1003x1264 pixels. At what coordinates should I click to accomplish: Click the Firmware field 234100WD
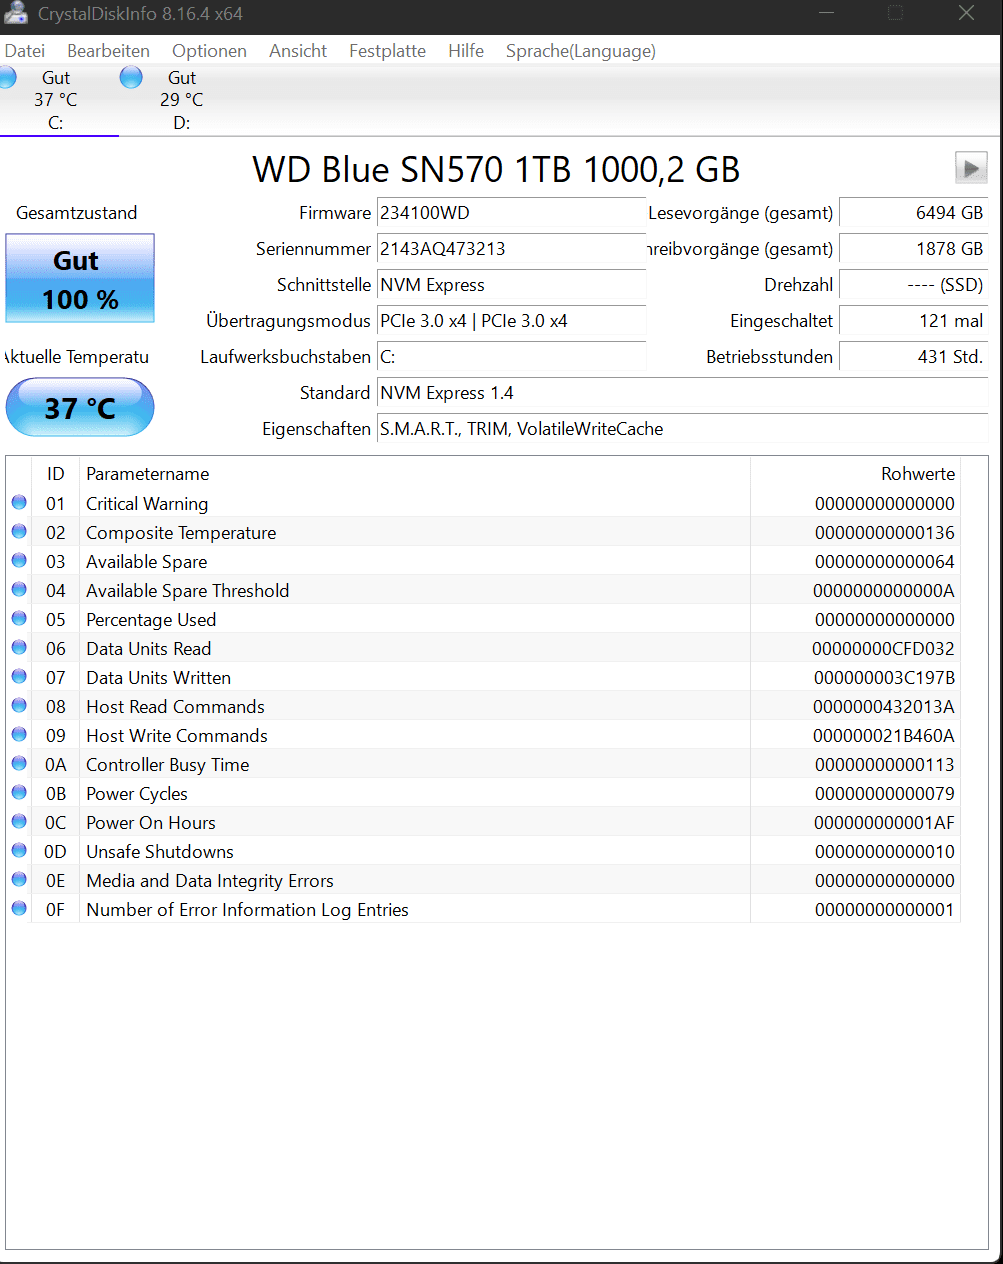point(511,213)
